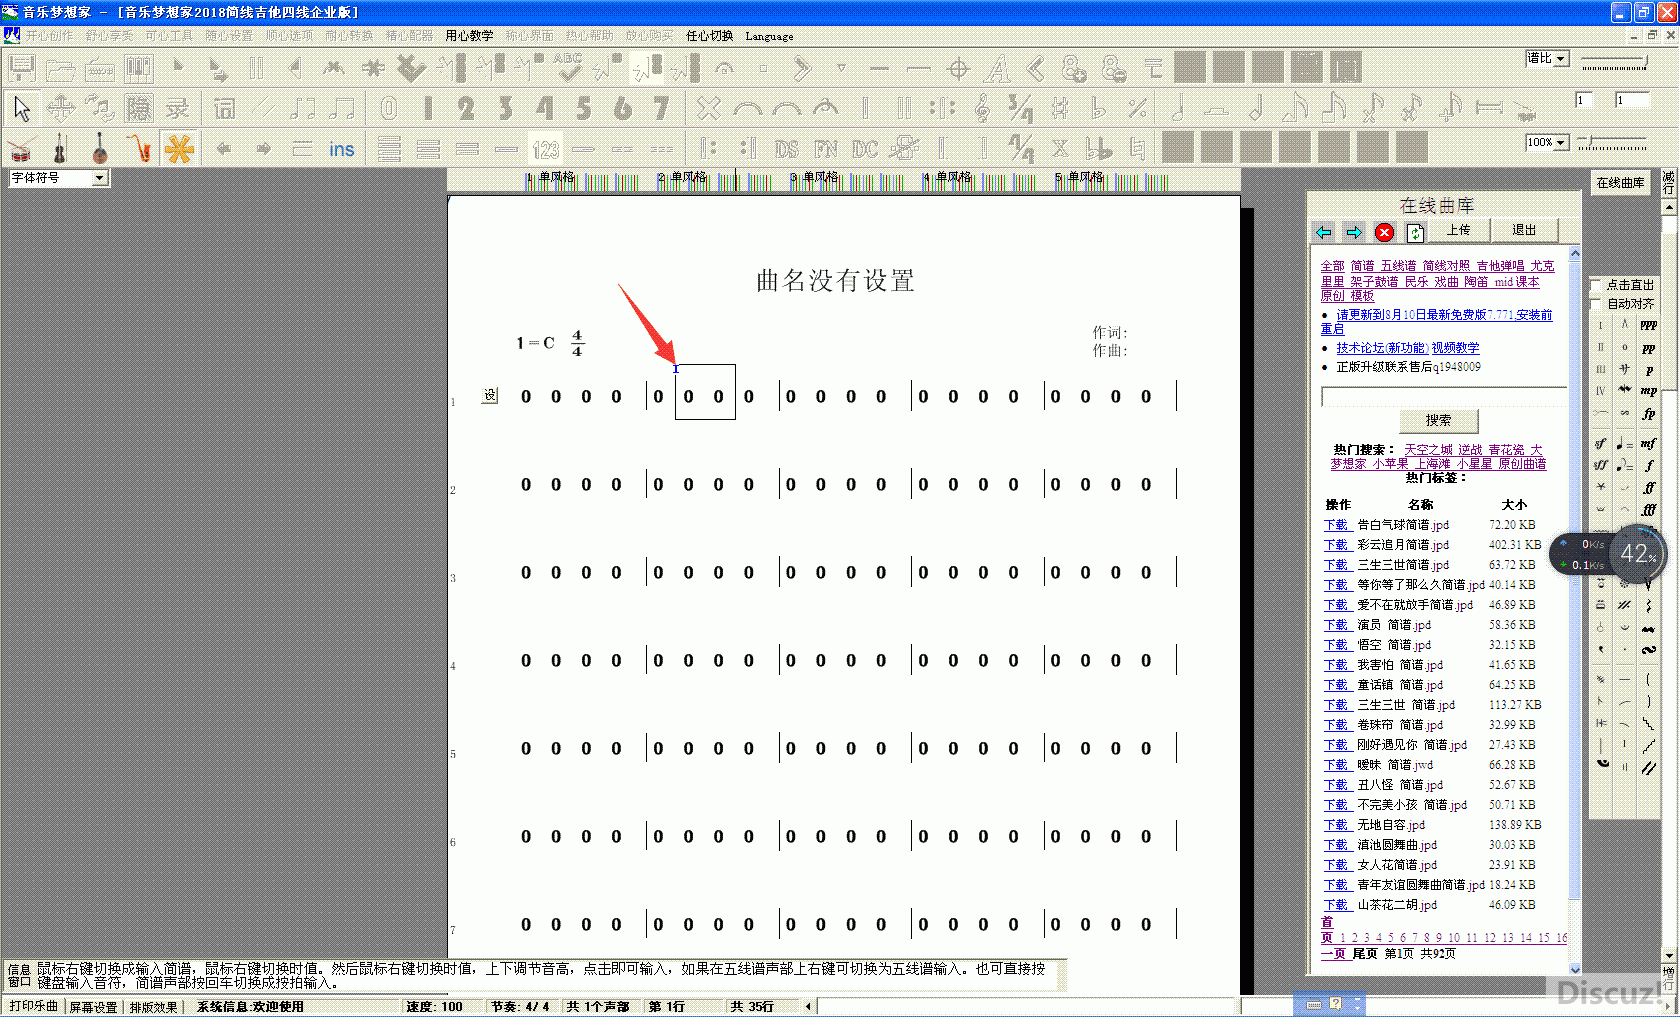The image size is (1680, 1017).
Task: Select the guitar instrument icon
Action: pyautogui.click(x=99, y=149)
